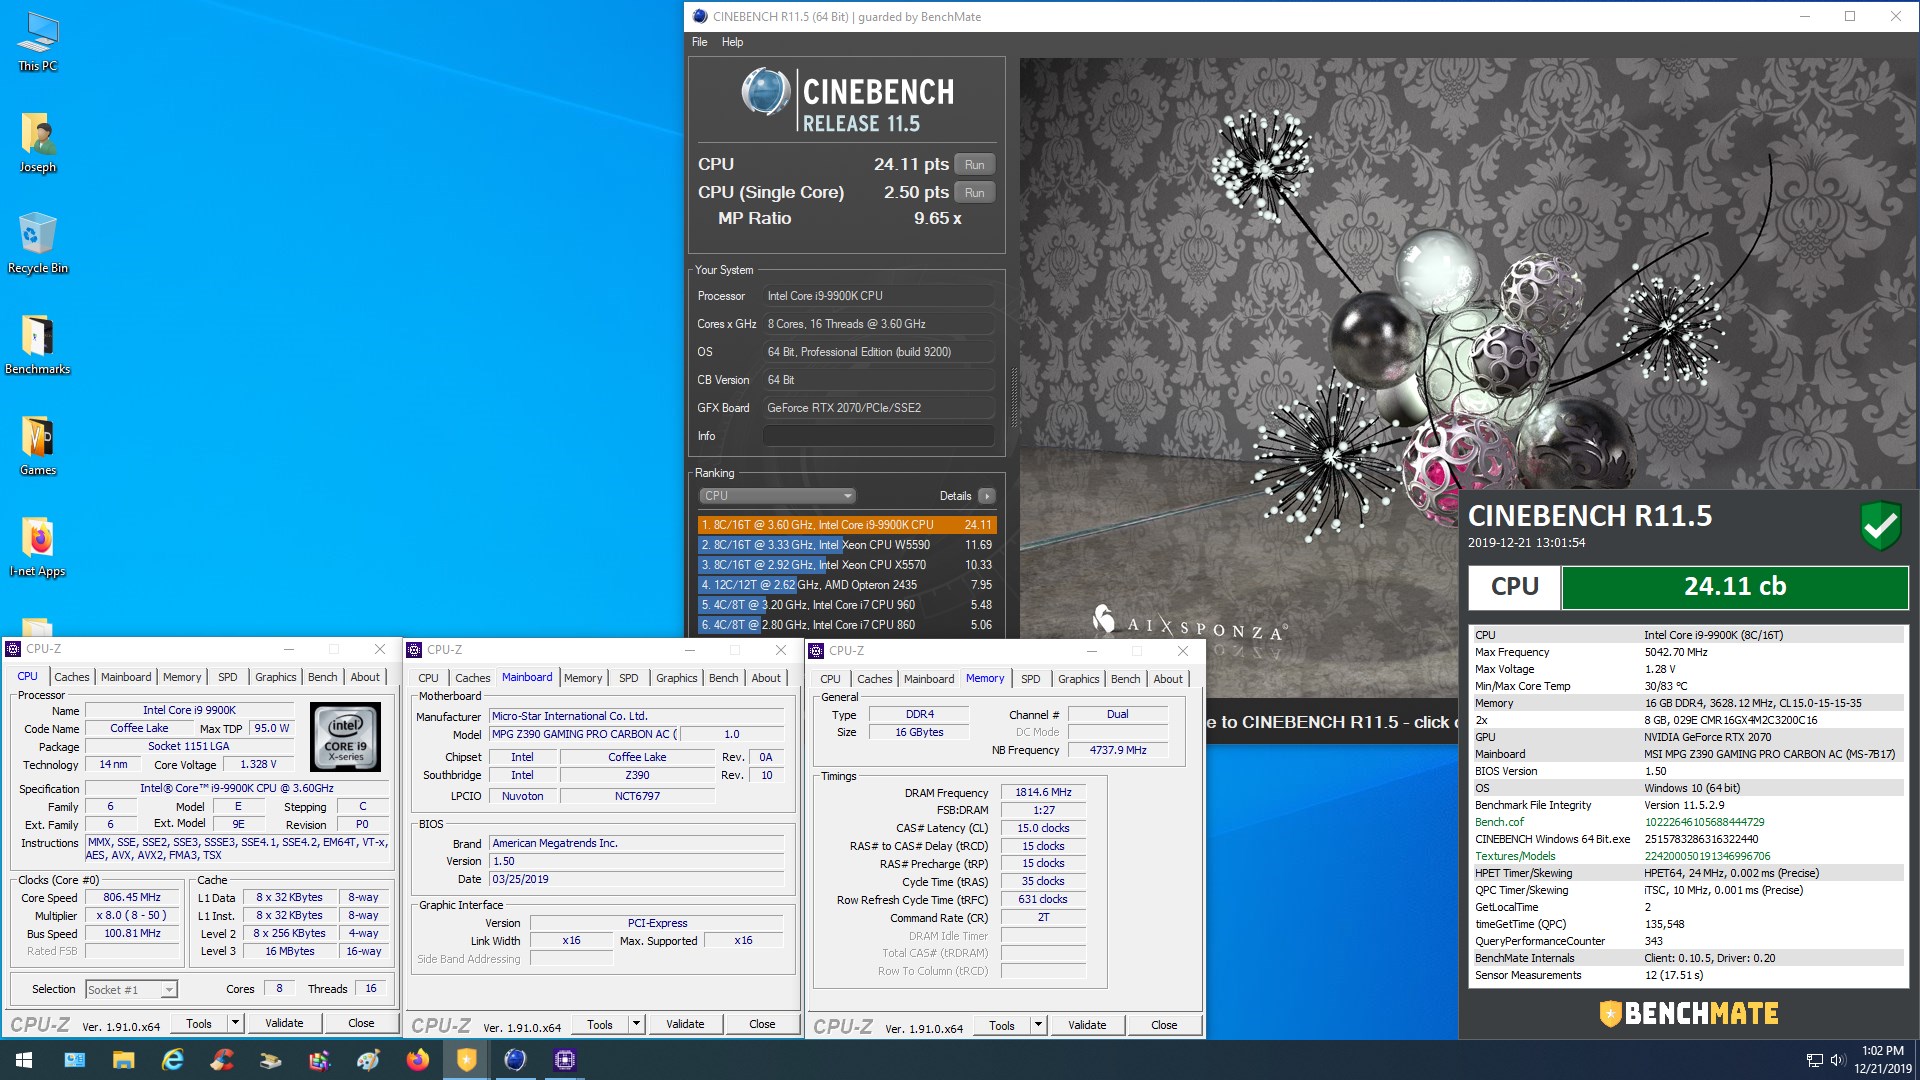Click Close in Mainboard CPU-Z window
The width and height of the screenshot is (1920, 1080).
(762, 1024)
